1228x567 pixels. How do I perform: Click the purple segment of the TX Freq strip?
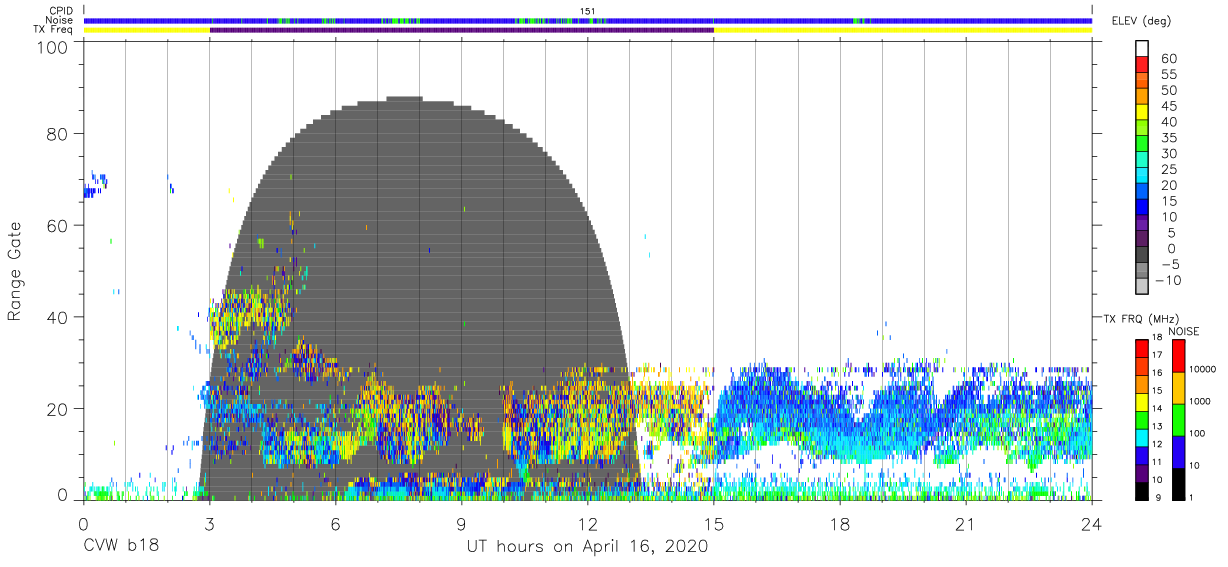(462, 30)
